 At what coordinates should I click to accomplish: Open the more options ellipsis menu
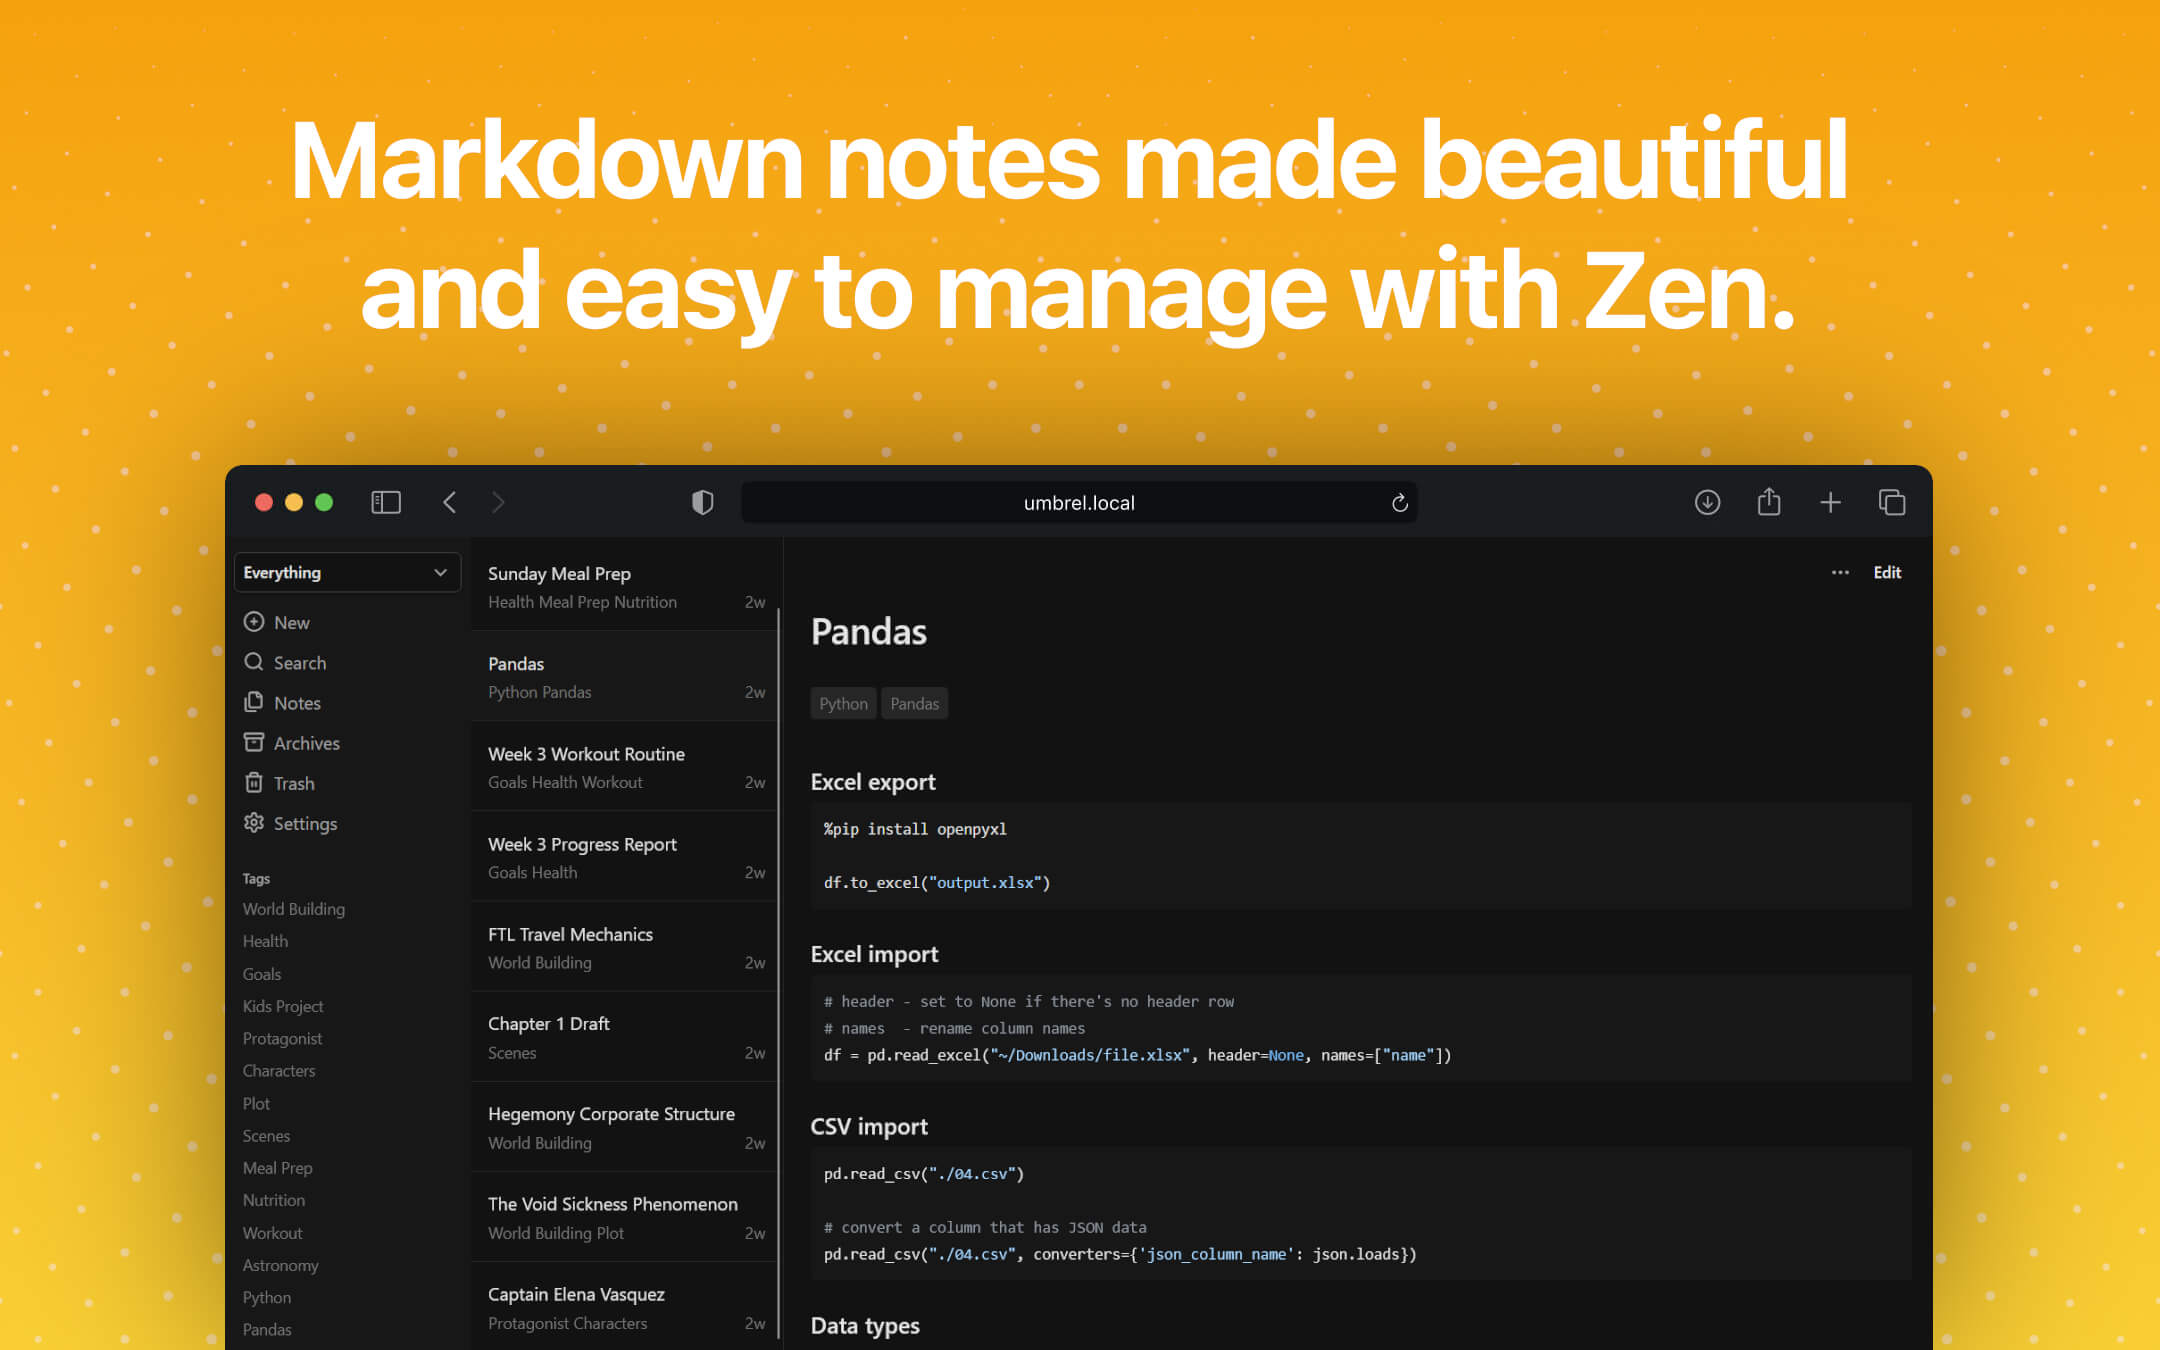tap(1840, 572)
